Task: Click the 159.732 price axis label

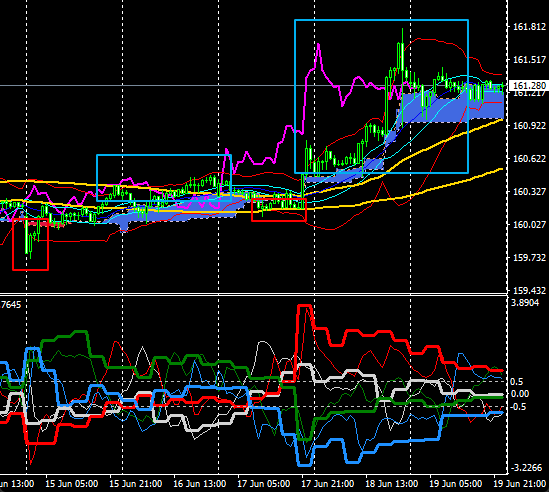Action: pyautogui.click(x=529, y=258)
